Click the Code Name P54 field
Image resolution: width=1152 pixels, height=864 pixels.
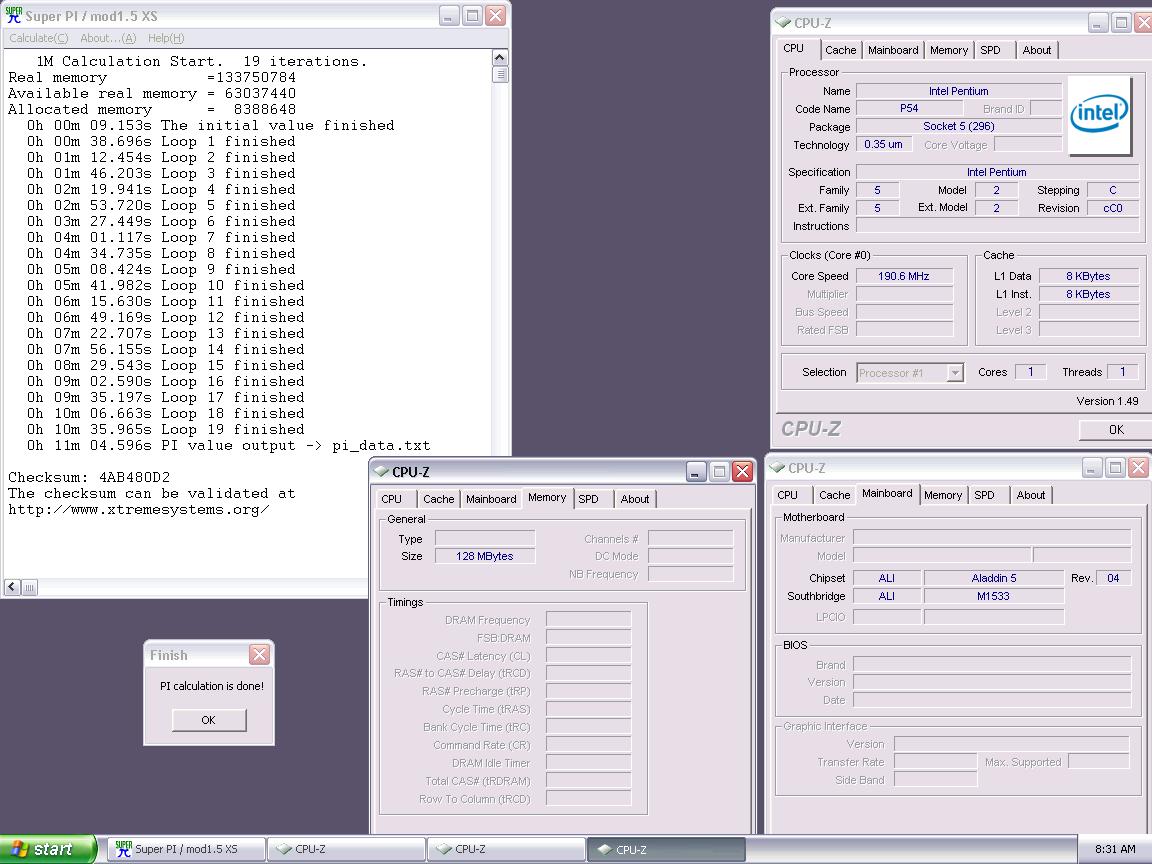click(909, 108)
